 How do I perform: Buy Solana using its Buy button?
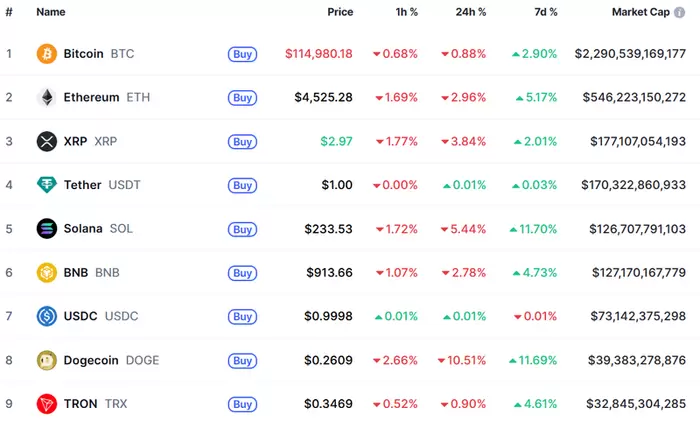(x=242, y=229)
